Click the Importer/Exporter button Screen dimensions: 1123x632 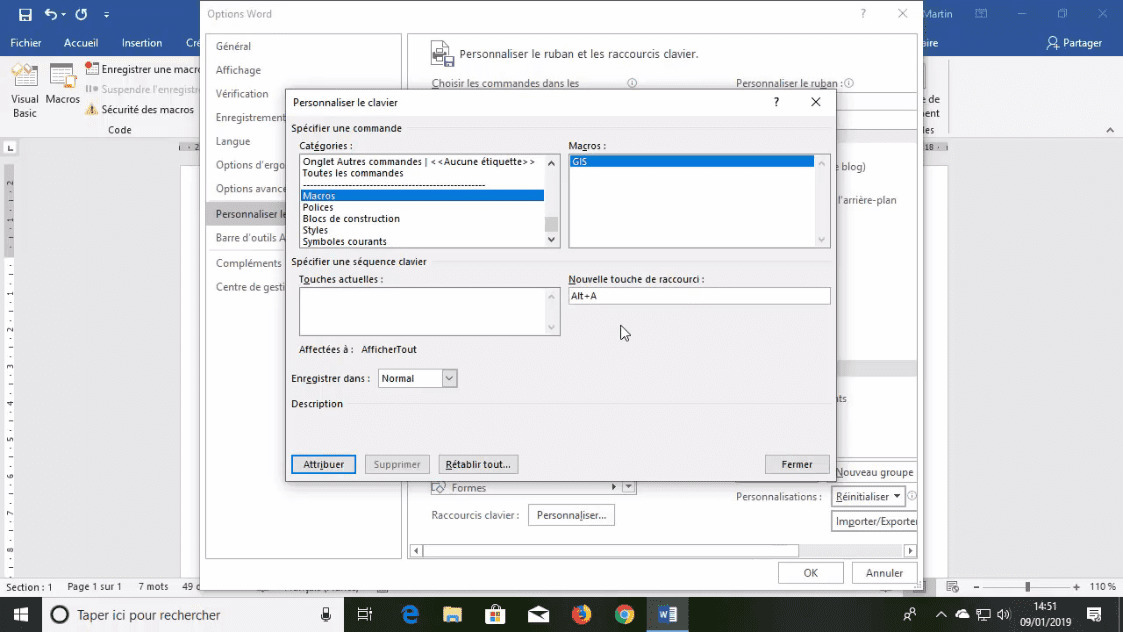pyautogui.click(x=874, y=521)
